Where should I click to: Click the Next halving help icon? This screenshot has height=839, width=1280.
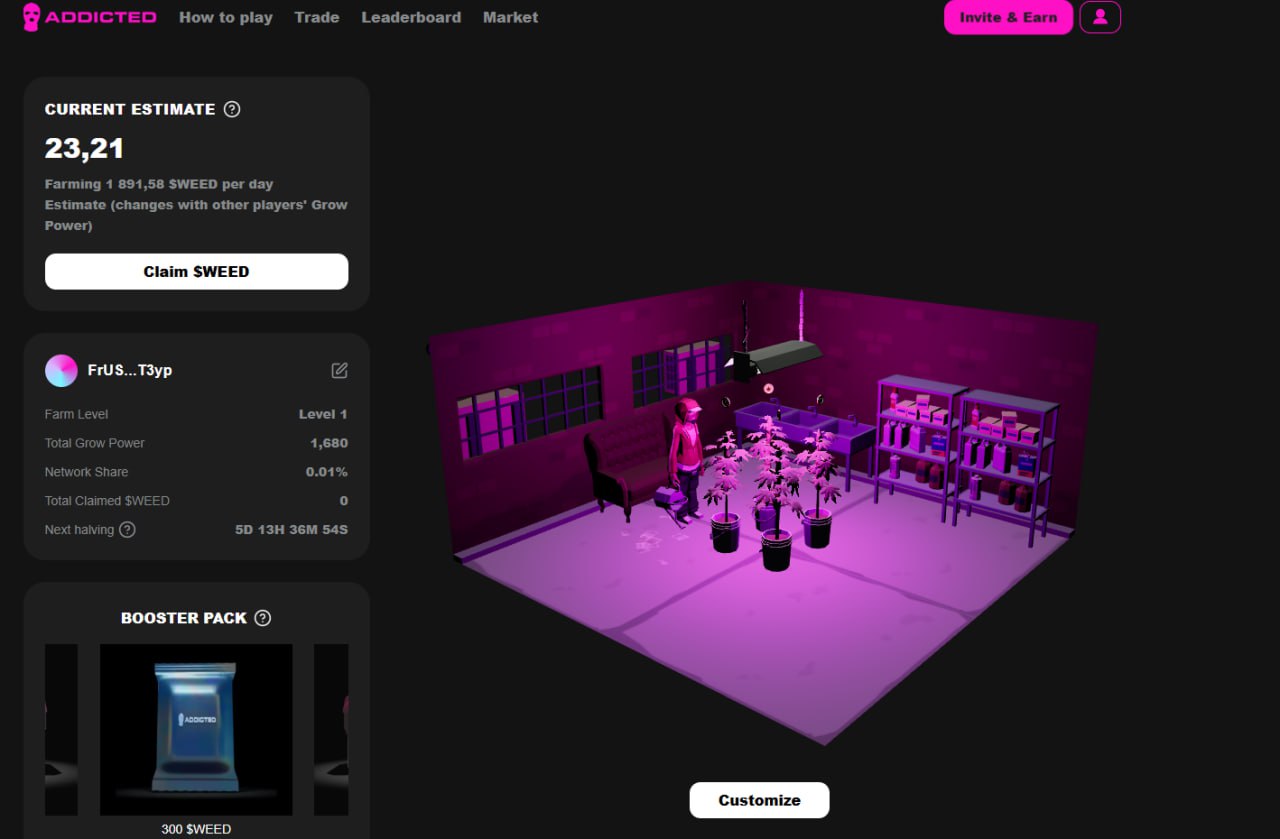[127, 530]
